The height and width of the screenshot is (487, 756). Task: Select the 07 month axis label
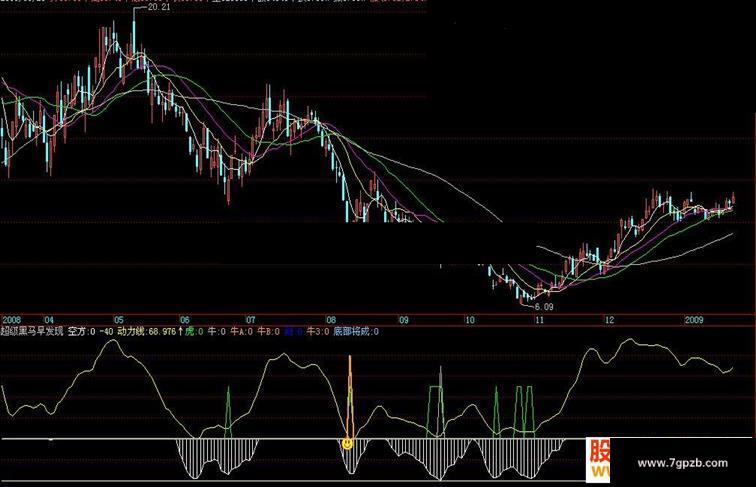click(x=250, y=320)
